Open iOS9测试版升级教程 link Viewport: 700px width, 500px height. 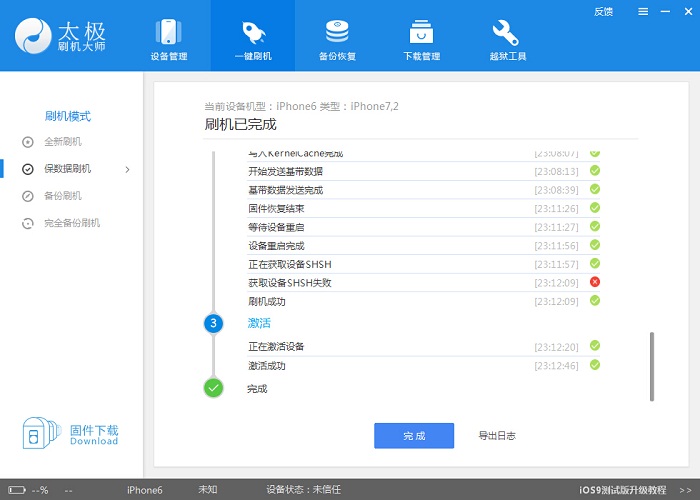(x=622, y=490)
